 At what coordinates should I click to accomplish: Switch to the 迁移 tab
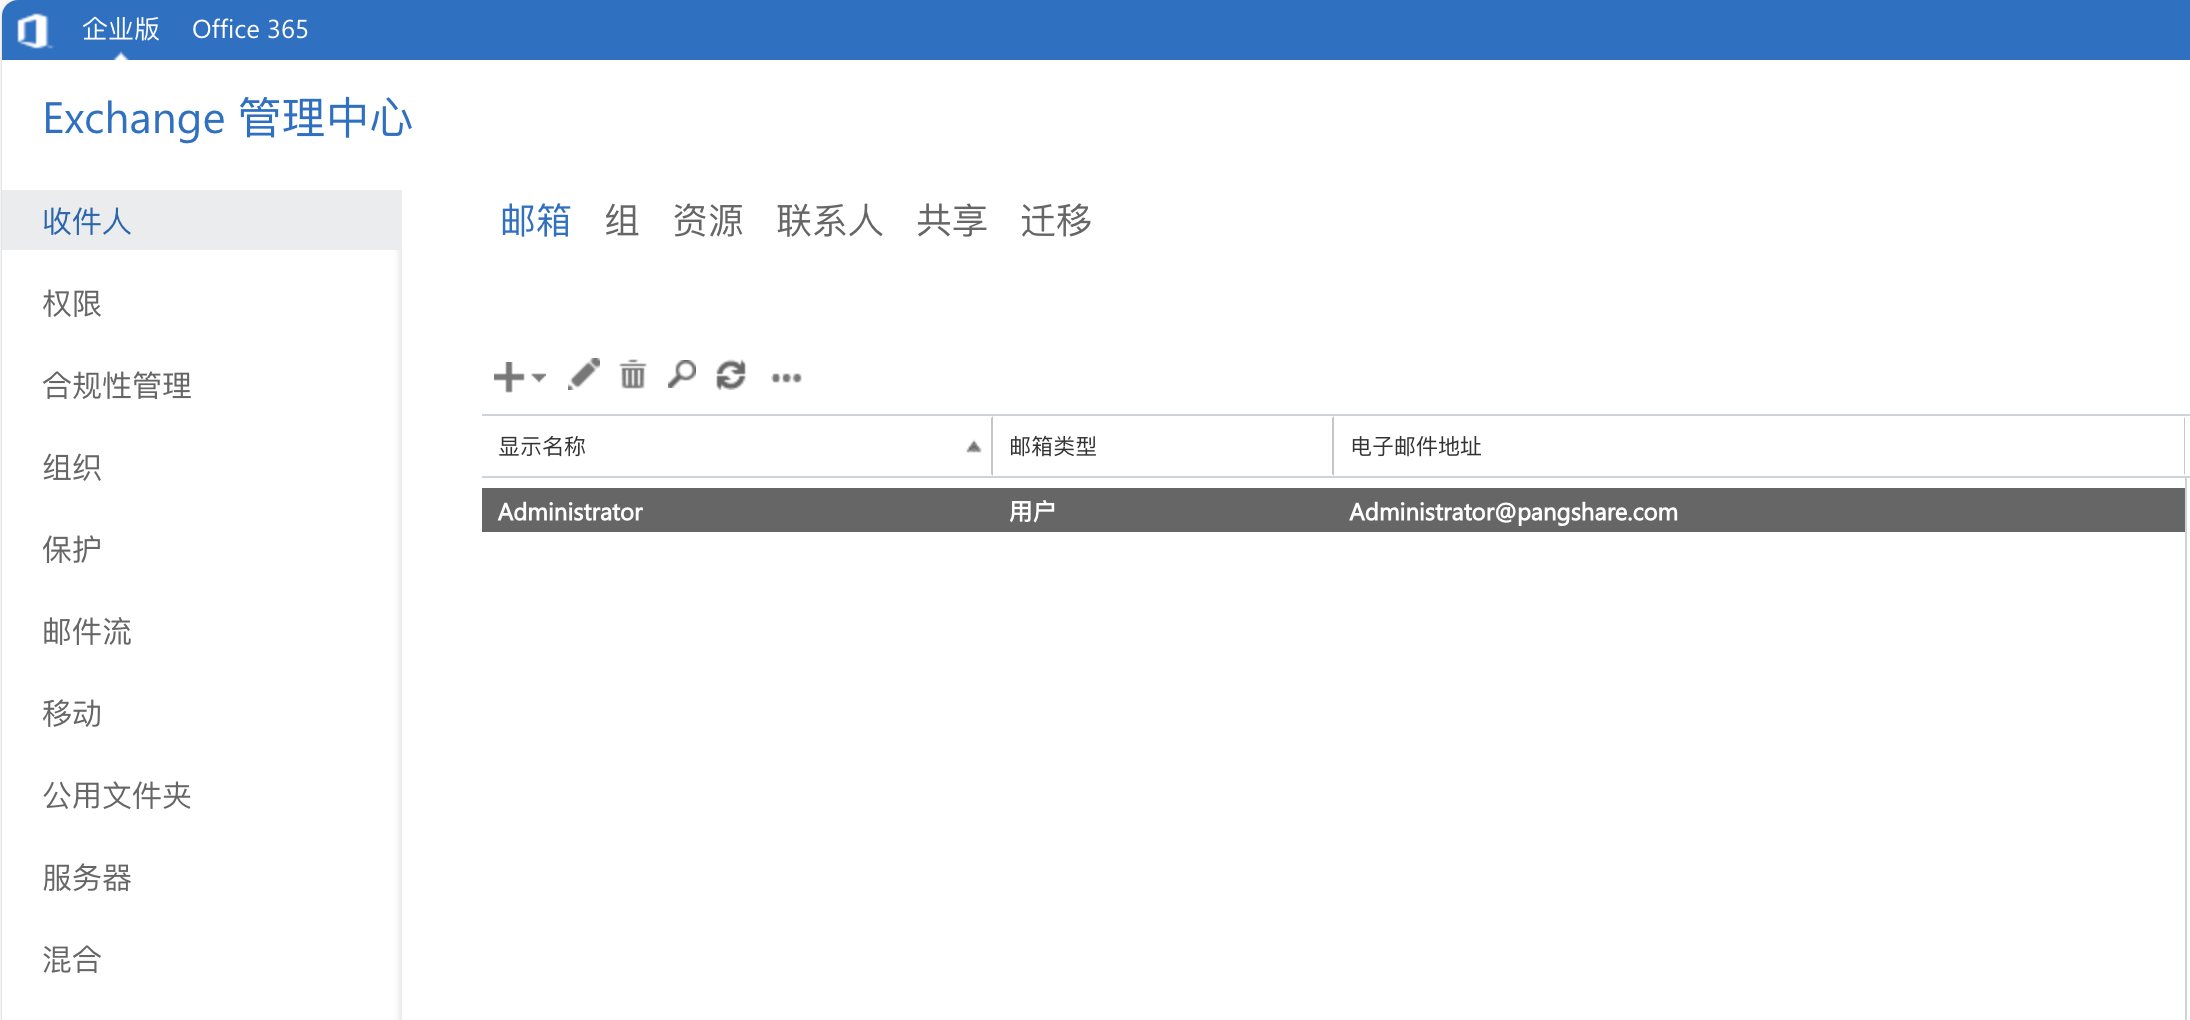click(1056, 221)
